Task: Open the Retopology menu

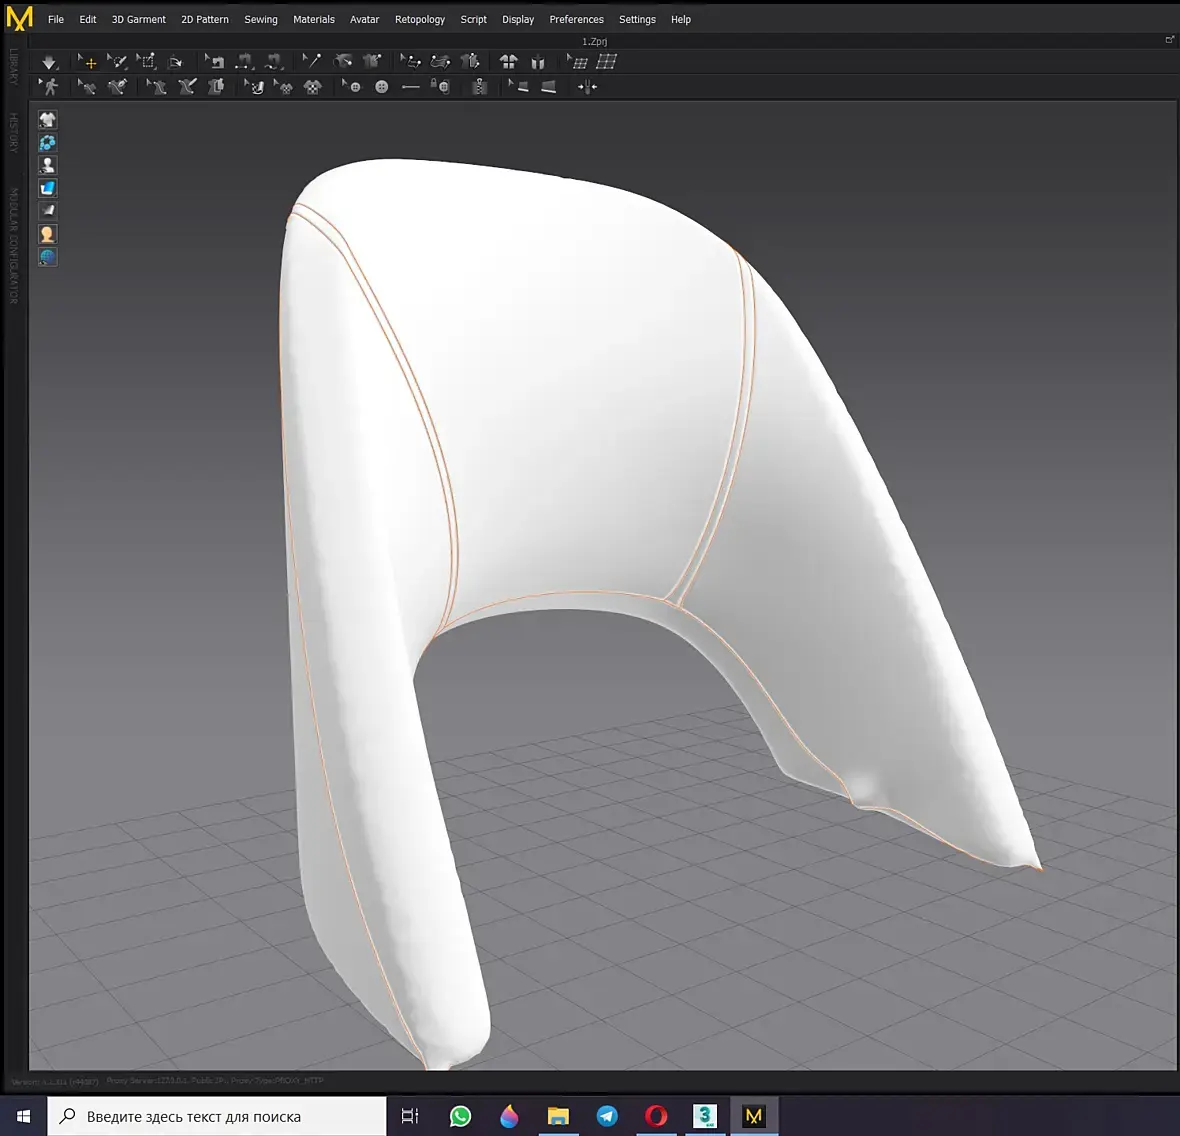Action: point(419,19)
